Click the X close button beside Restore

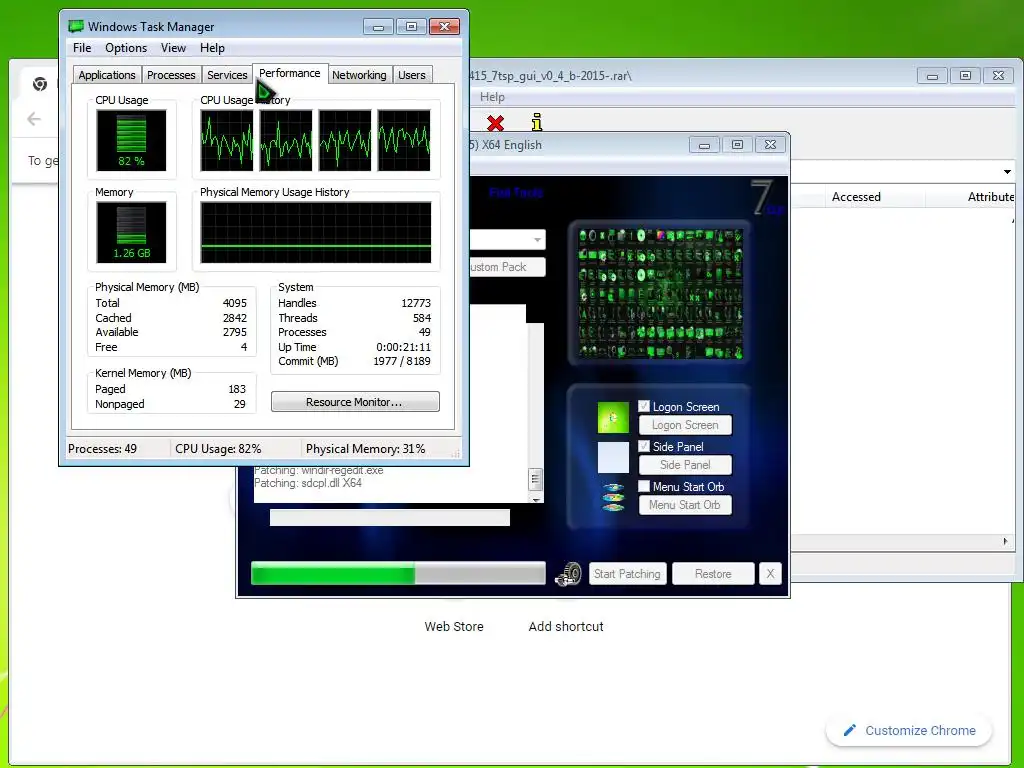pos(770,573)
